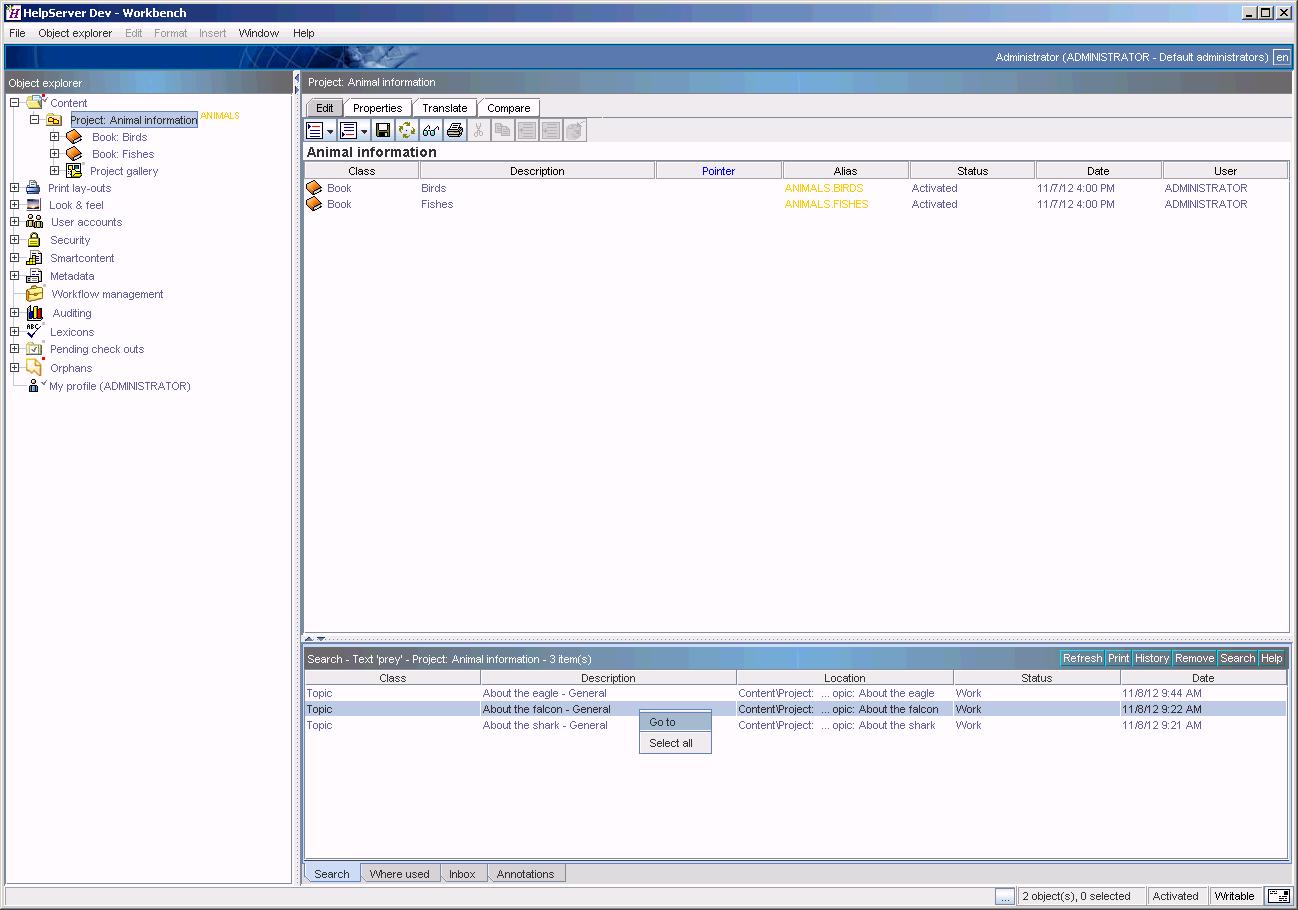
Task: Collapse the Project: Animal information node
Action: click(x=34, y=120)
